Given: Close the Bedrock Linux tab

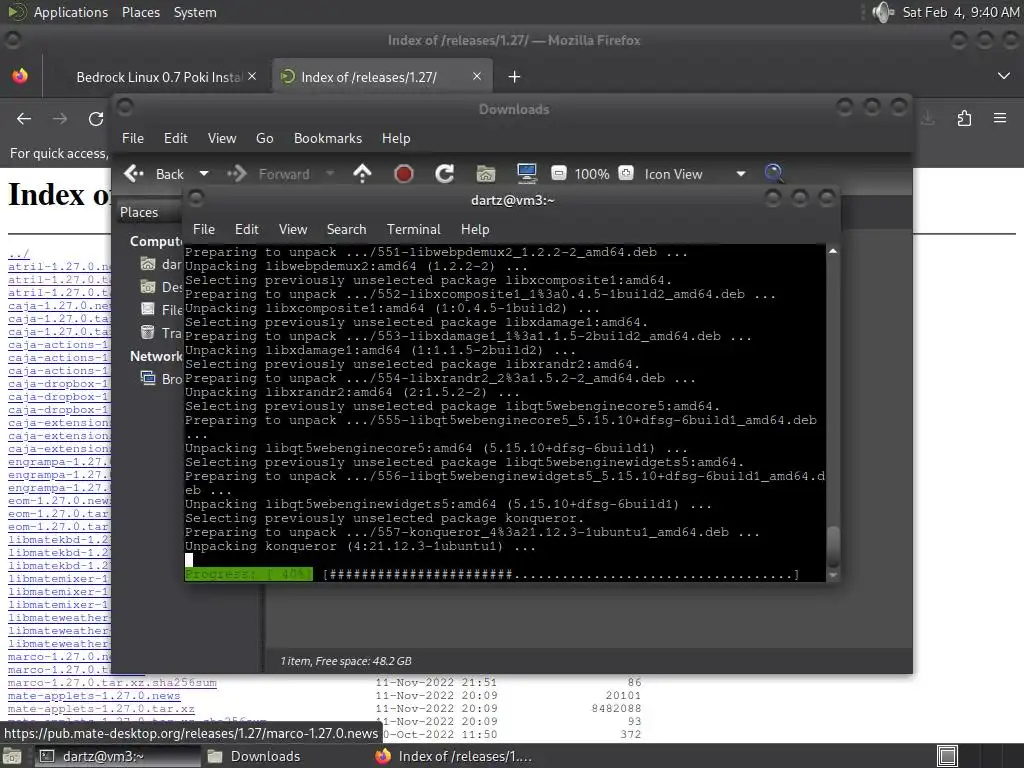Looking at the screenshot, I should pos(252,76).
